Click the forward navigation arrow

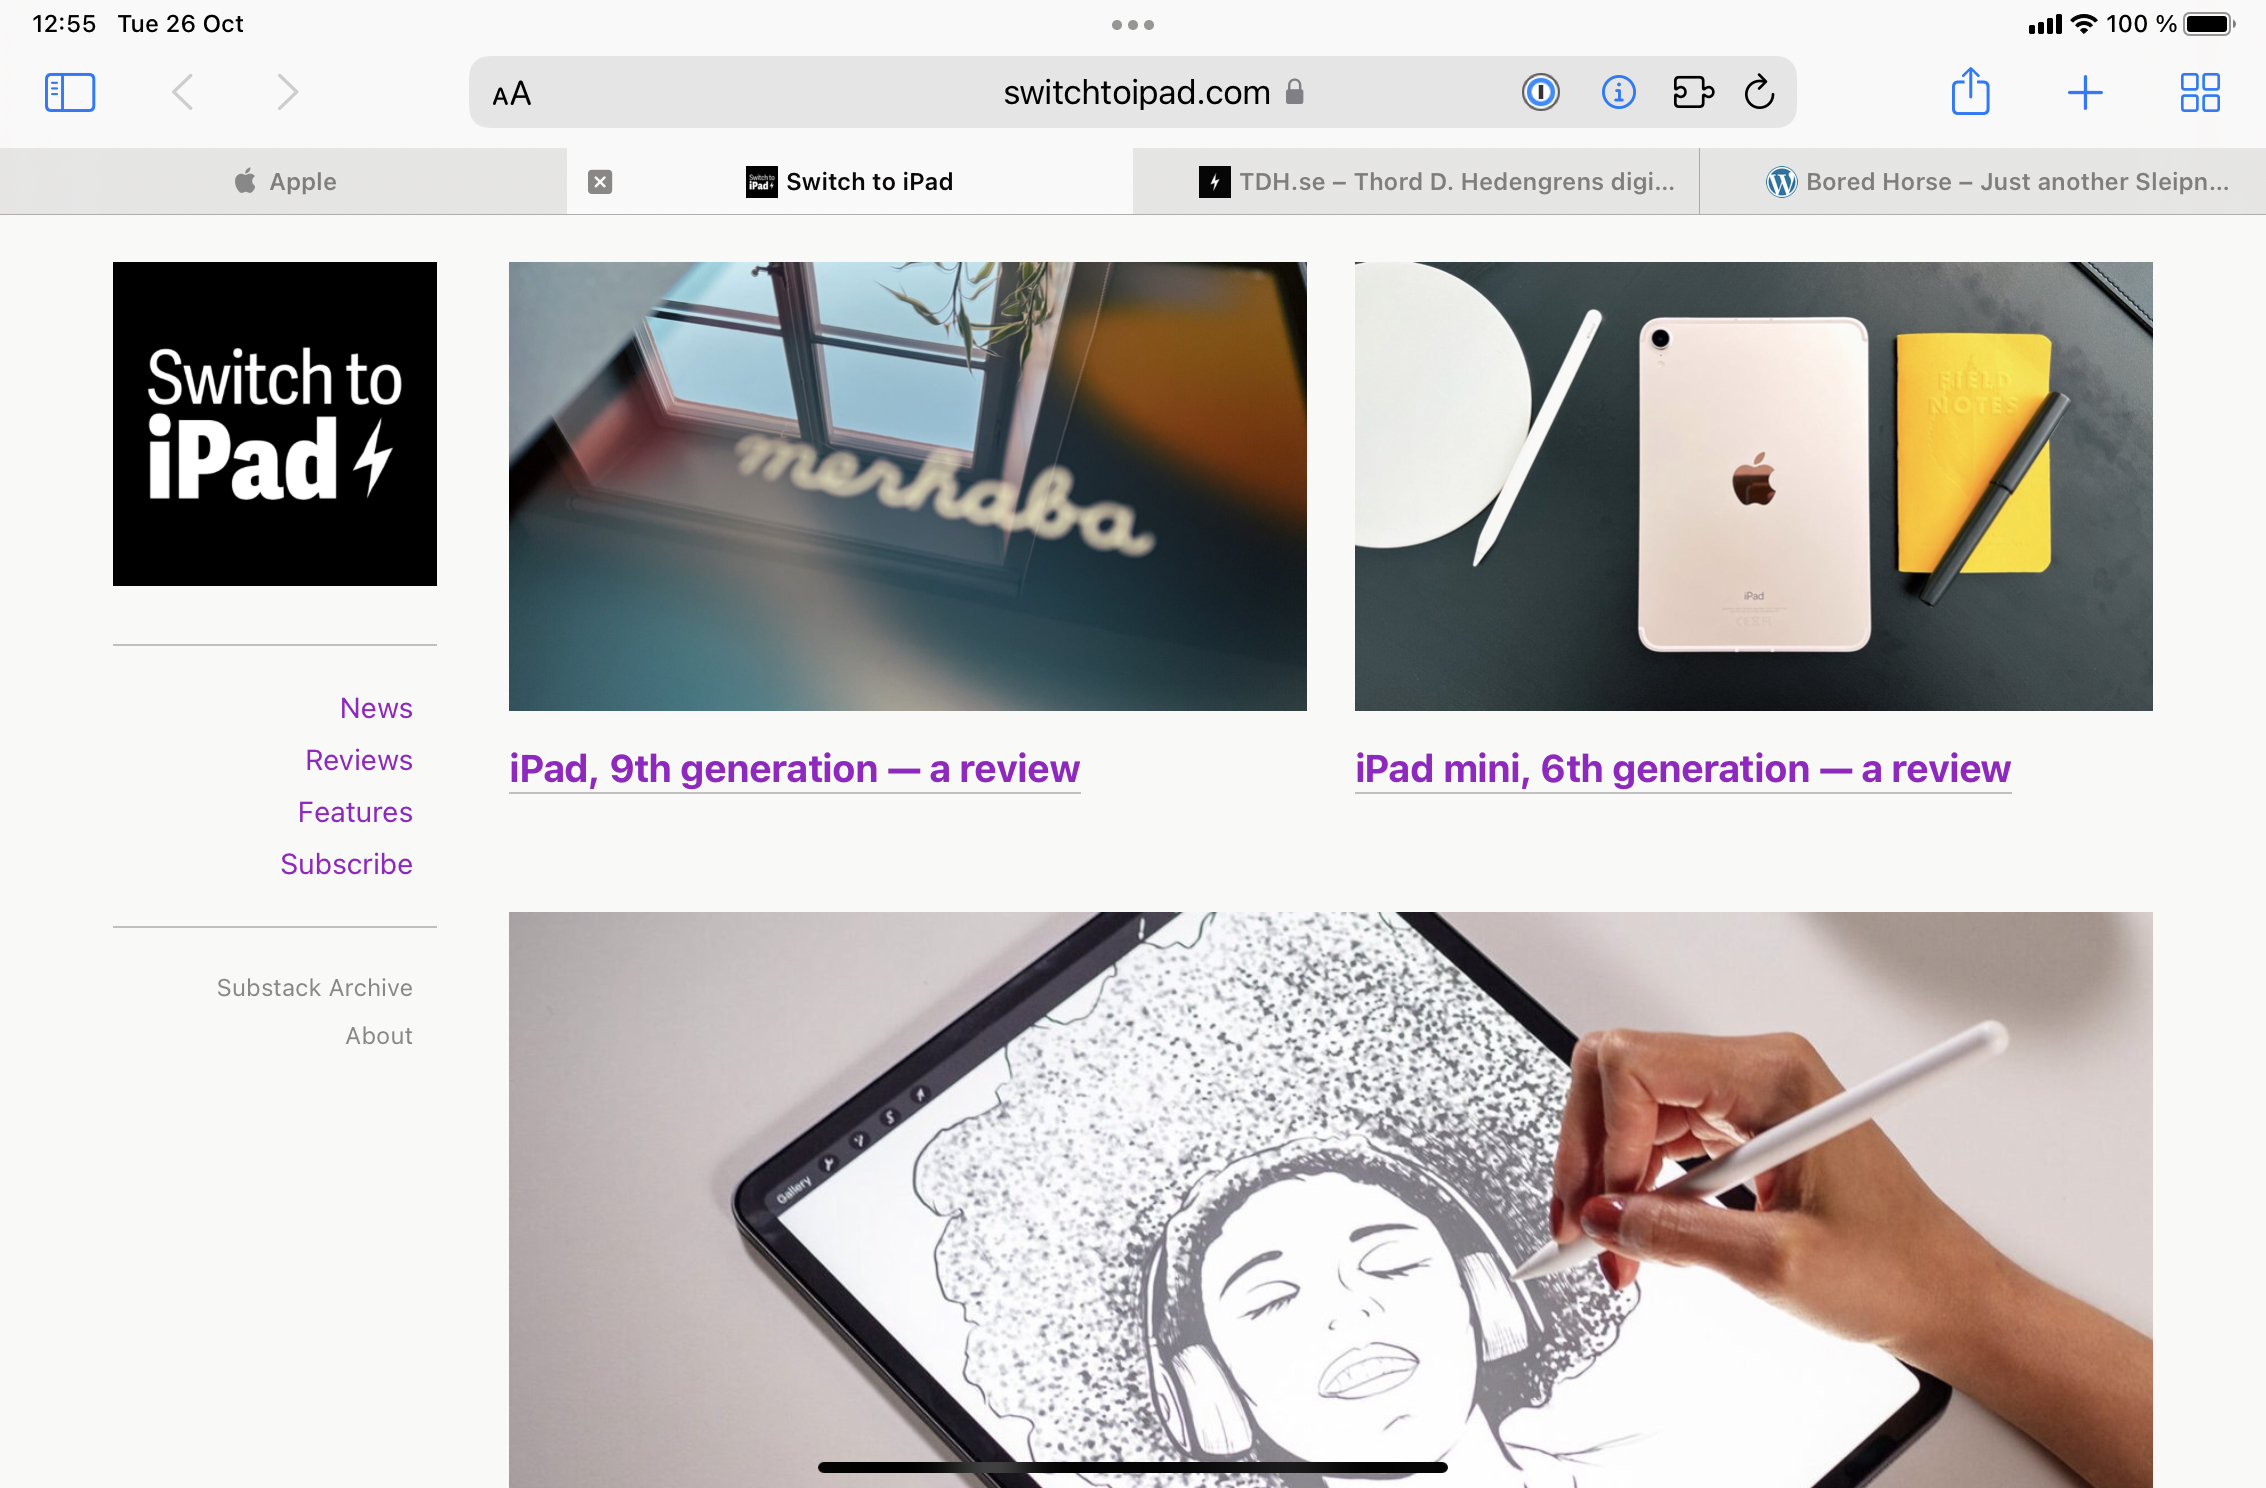[x=286, y=91]
